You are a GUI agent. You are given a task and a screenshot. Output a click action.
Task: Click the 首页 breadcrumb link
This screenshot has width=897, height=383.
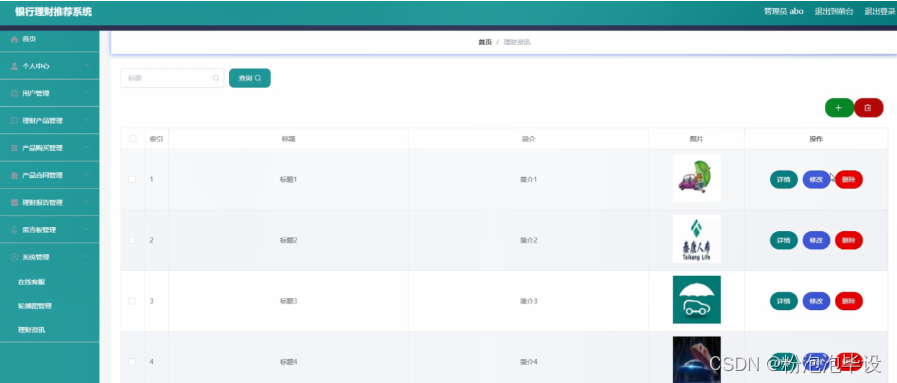(485, 42)
